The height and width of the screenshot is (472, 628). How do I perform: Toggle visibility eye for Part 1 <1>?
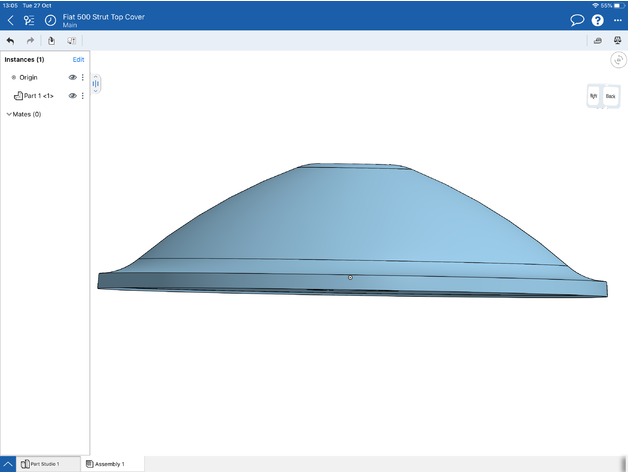coord(72,96)
